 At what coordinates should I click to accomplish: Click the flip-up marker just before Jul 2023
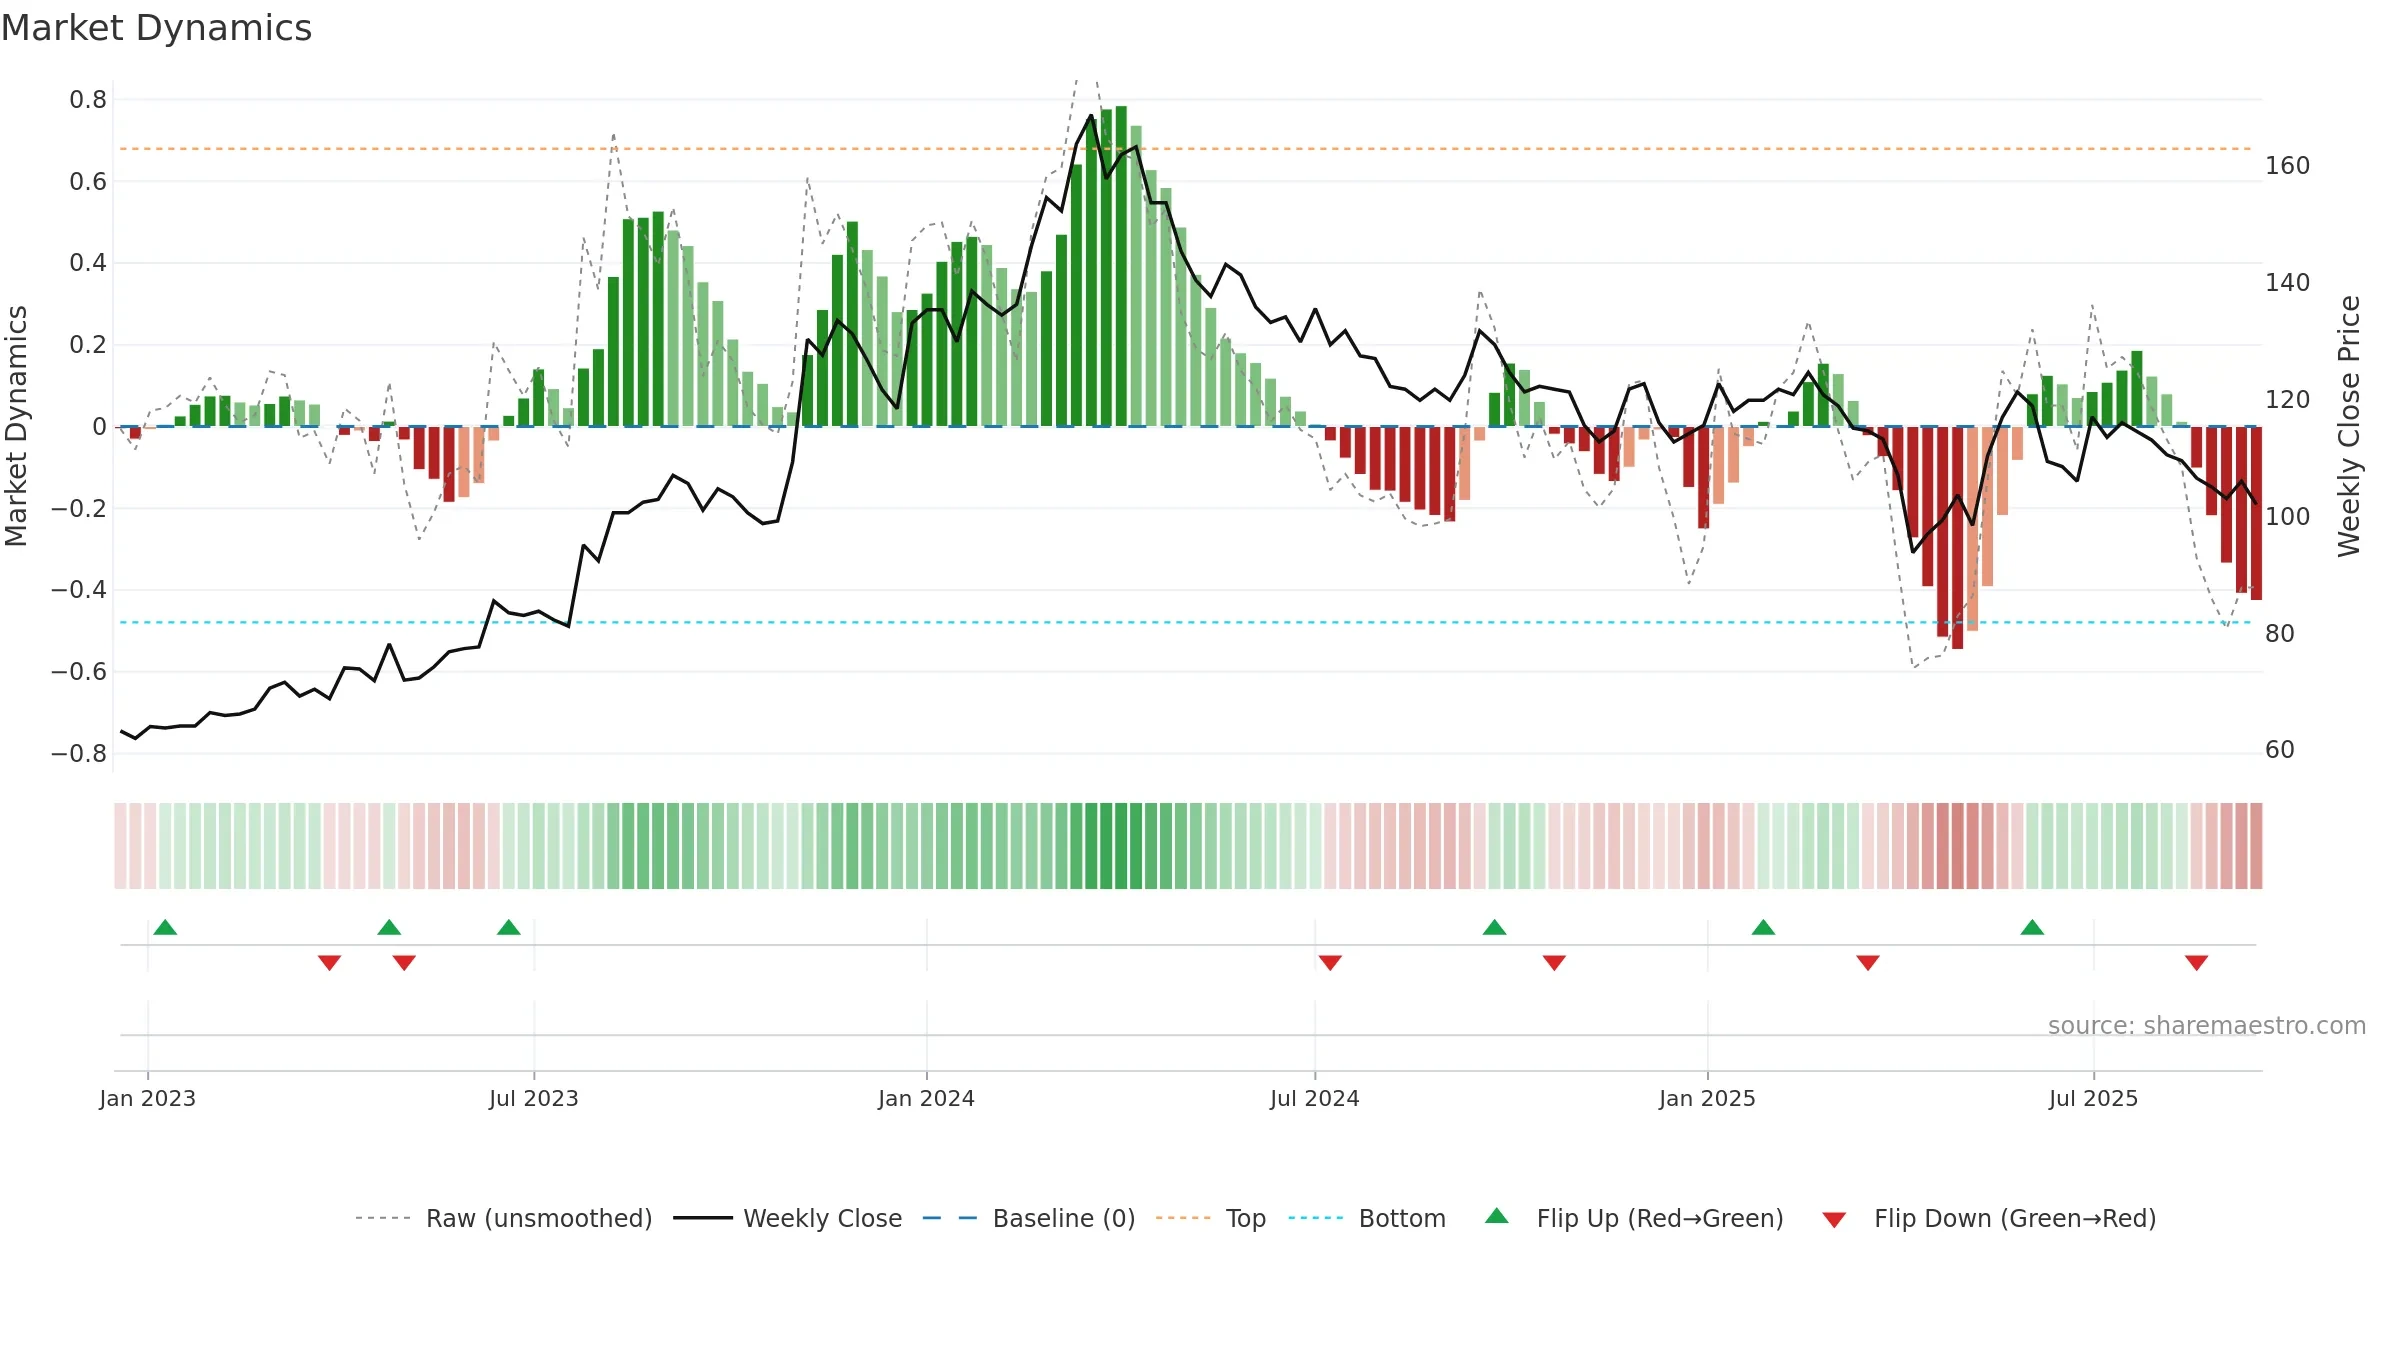[509, 927]
